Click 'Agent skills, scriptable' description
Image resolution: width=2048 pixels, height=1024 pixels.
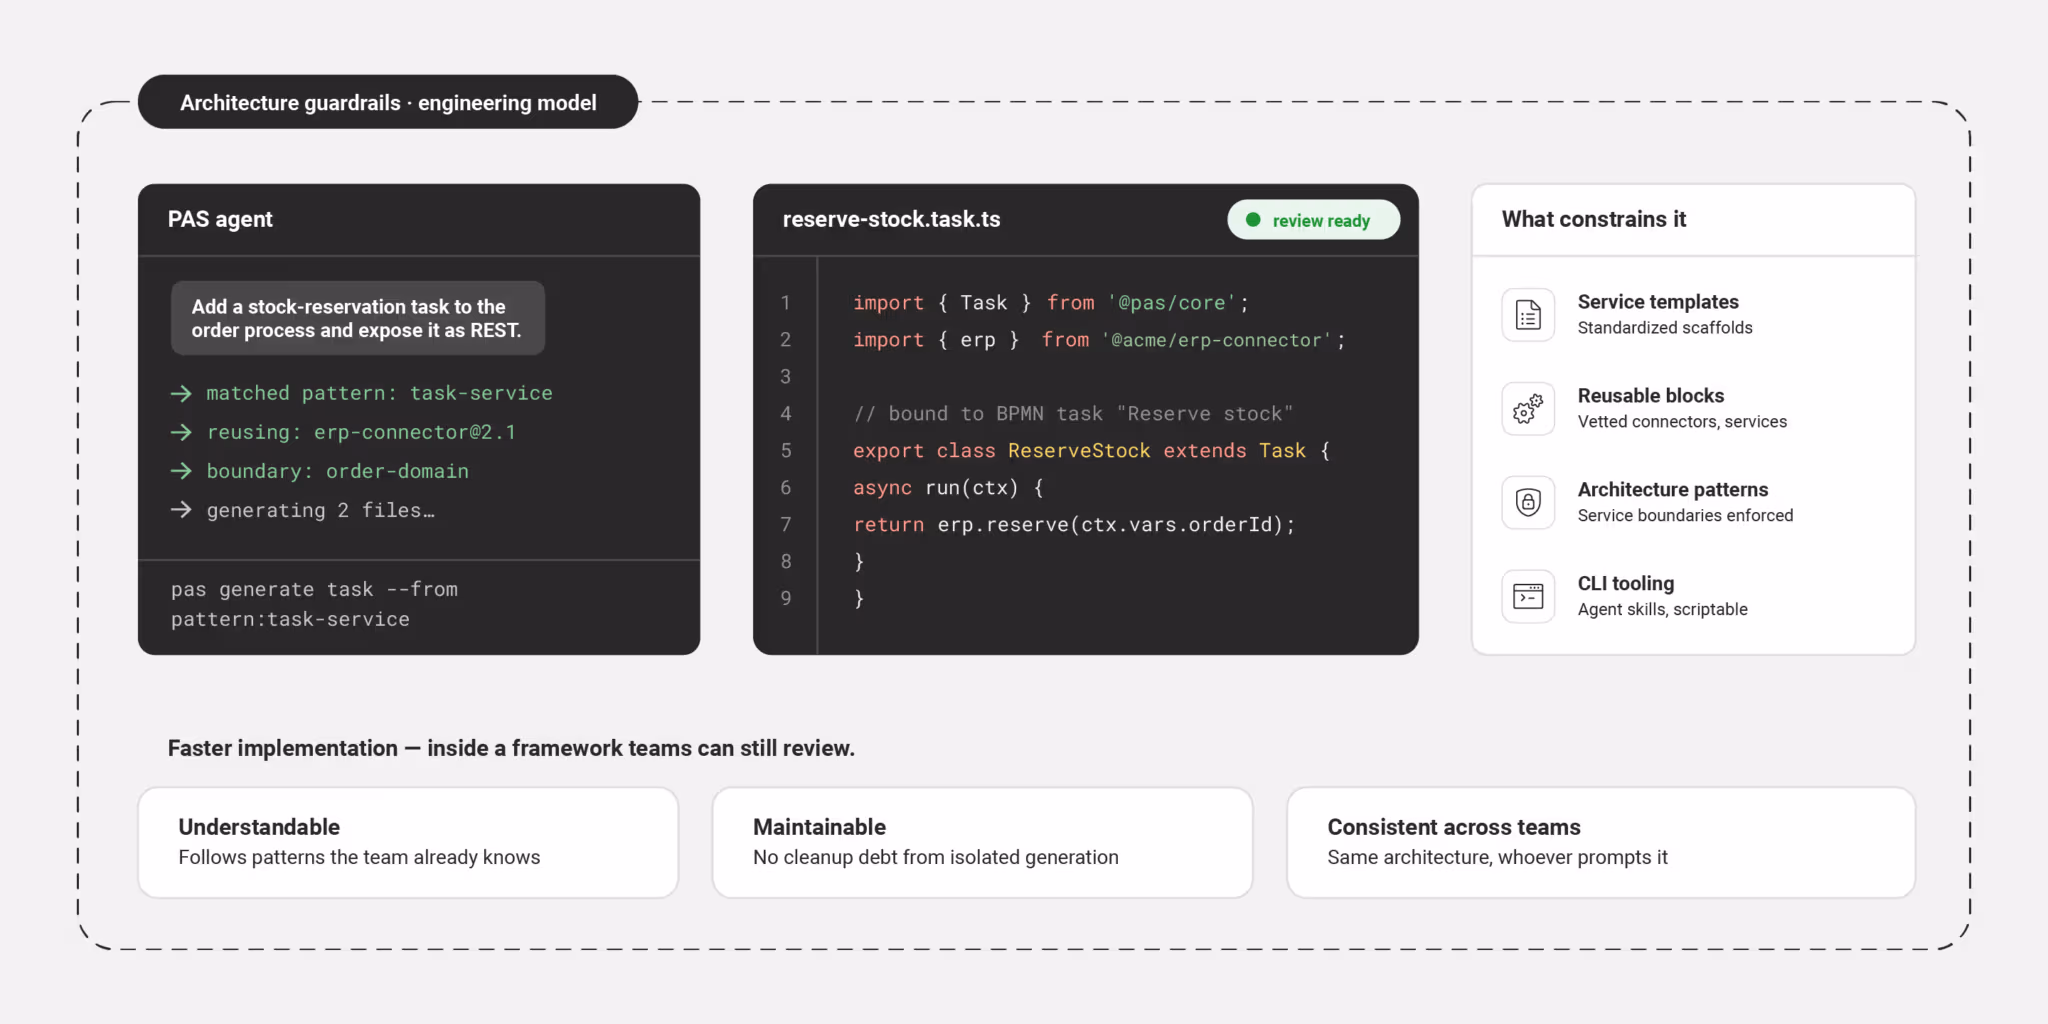coord(1662,610)
